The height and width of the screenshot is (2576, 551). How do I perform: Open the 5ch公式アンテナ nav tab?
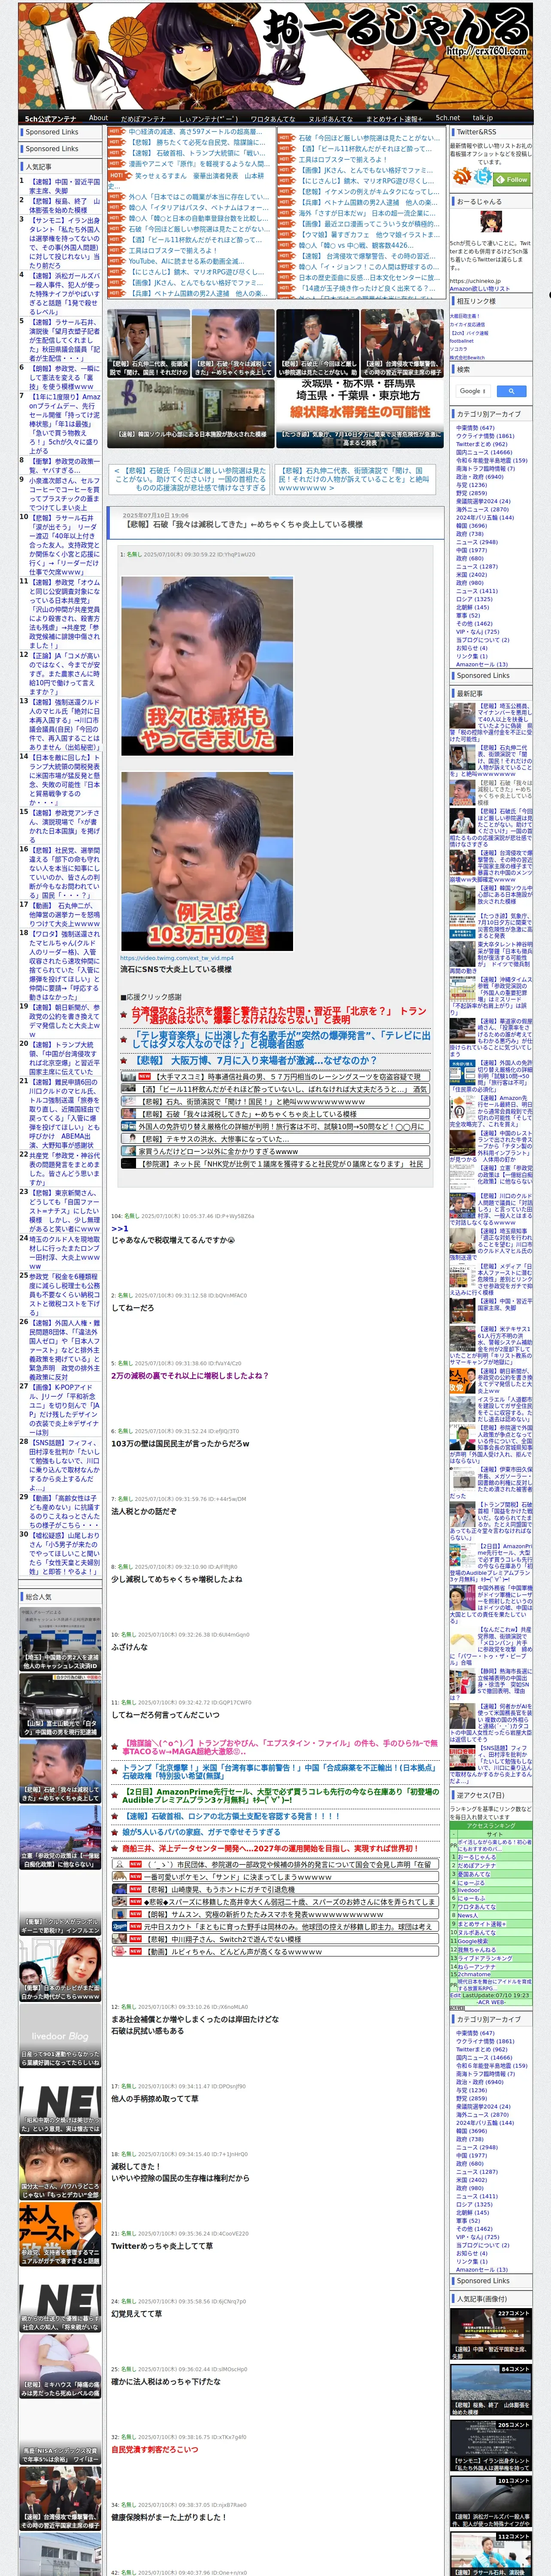pyautogui.click(x=50, y=118)
